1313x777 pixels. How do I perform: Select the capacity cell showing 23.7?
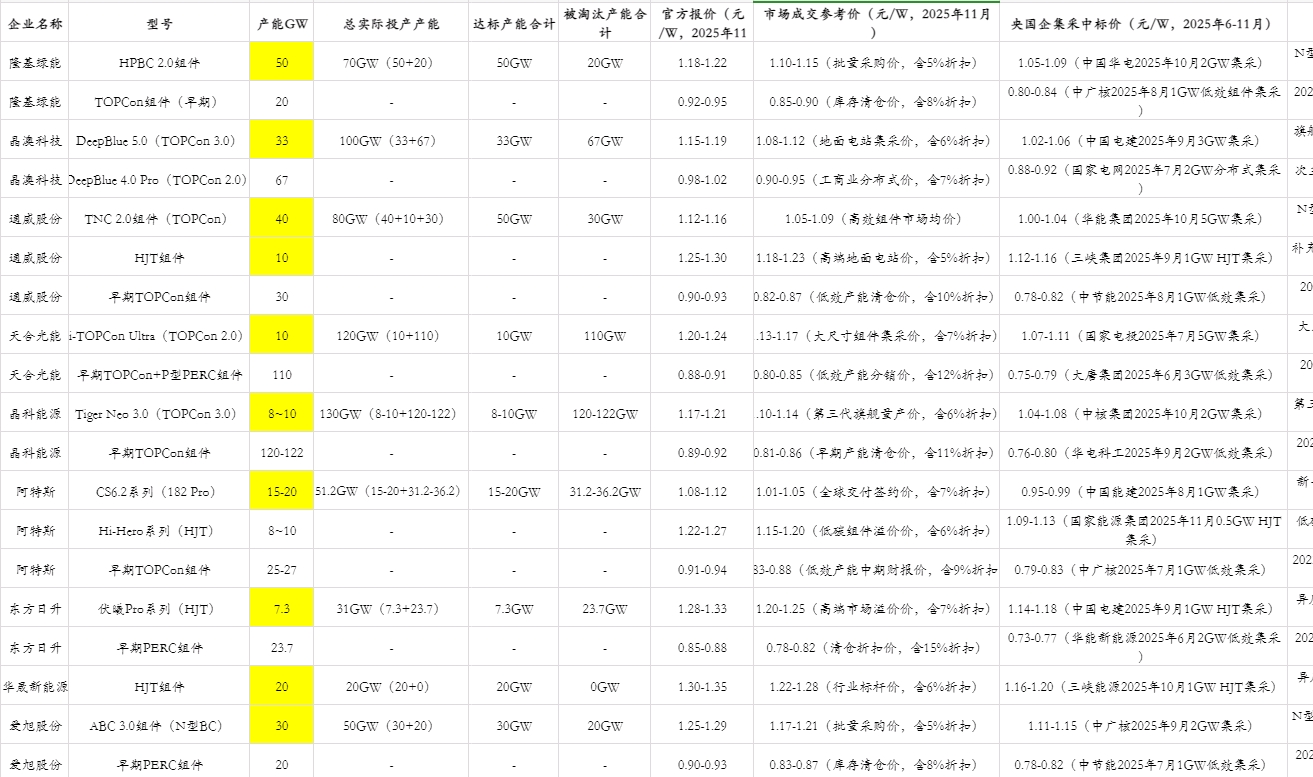pos(282,647)
